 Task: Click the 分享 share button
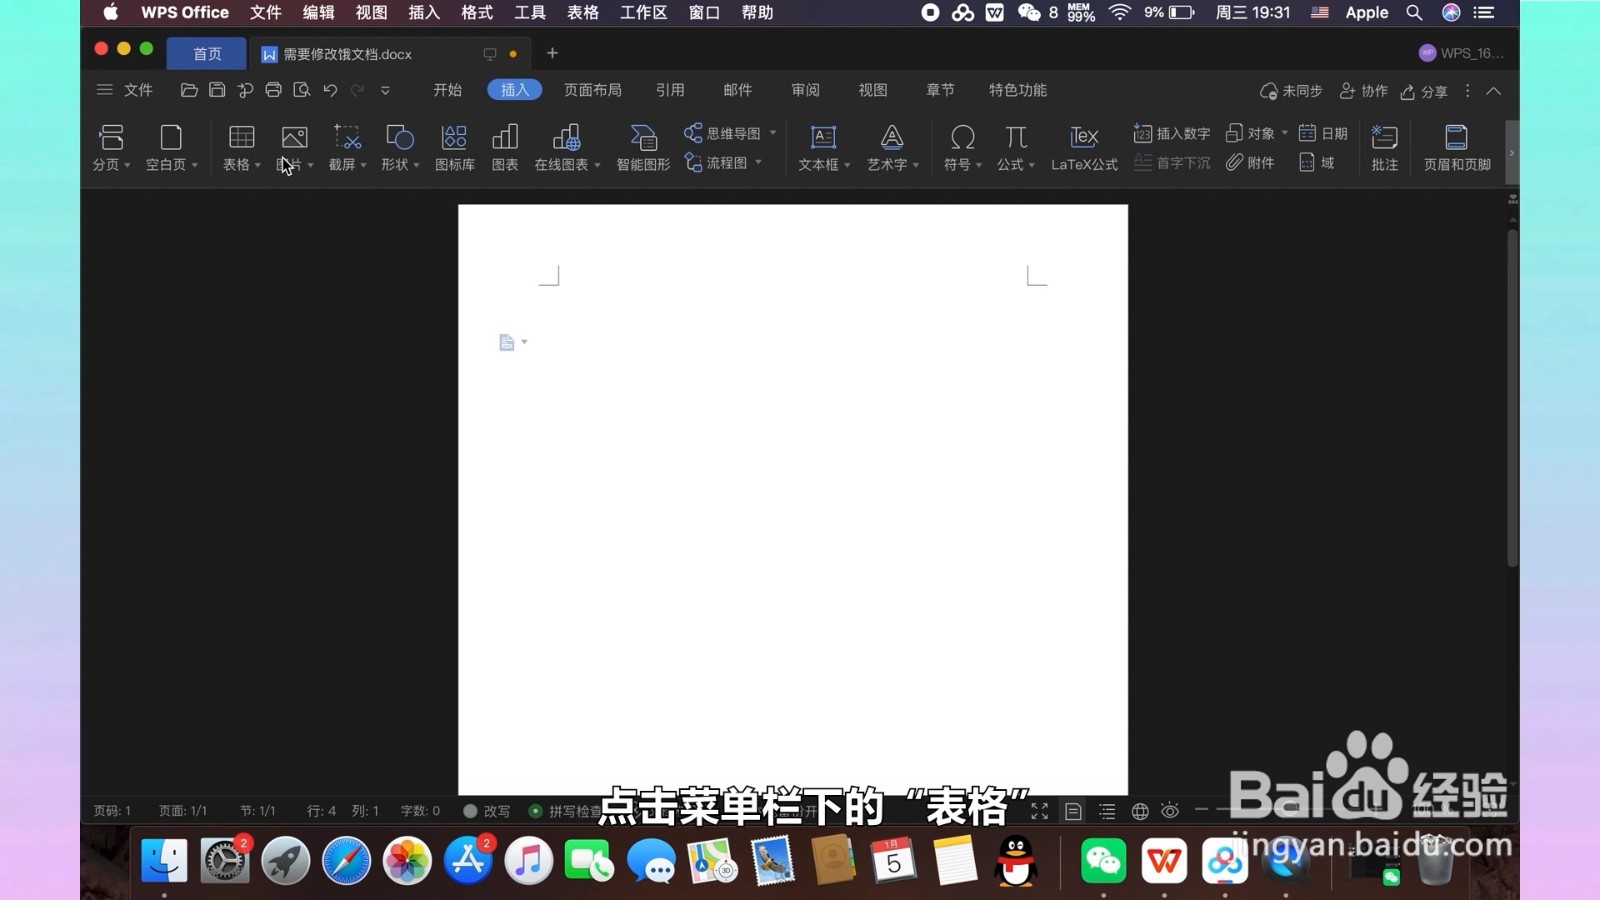[1426, 90]
